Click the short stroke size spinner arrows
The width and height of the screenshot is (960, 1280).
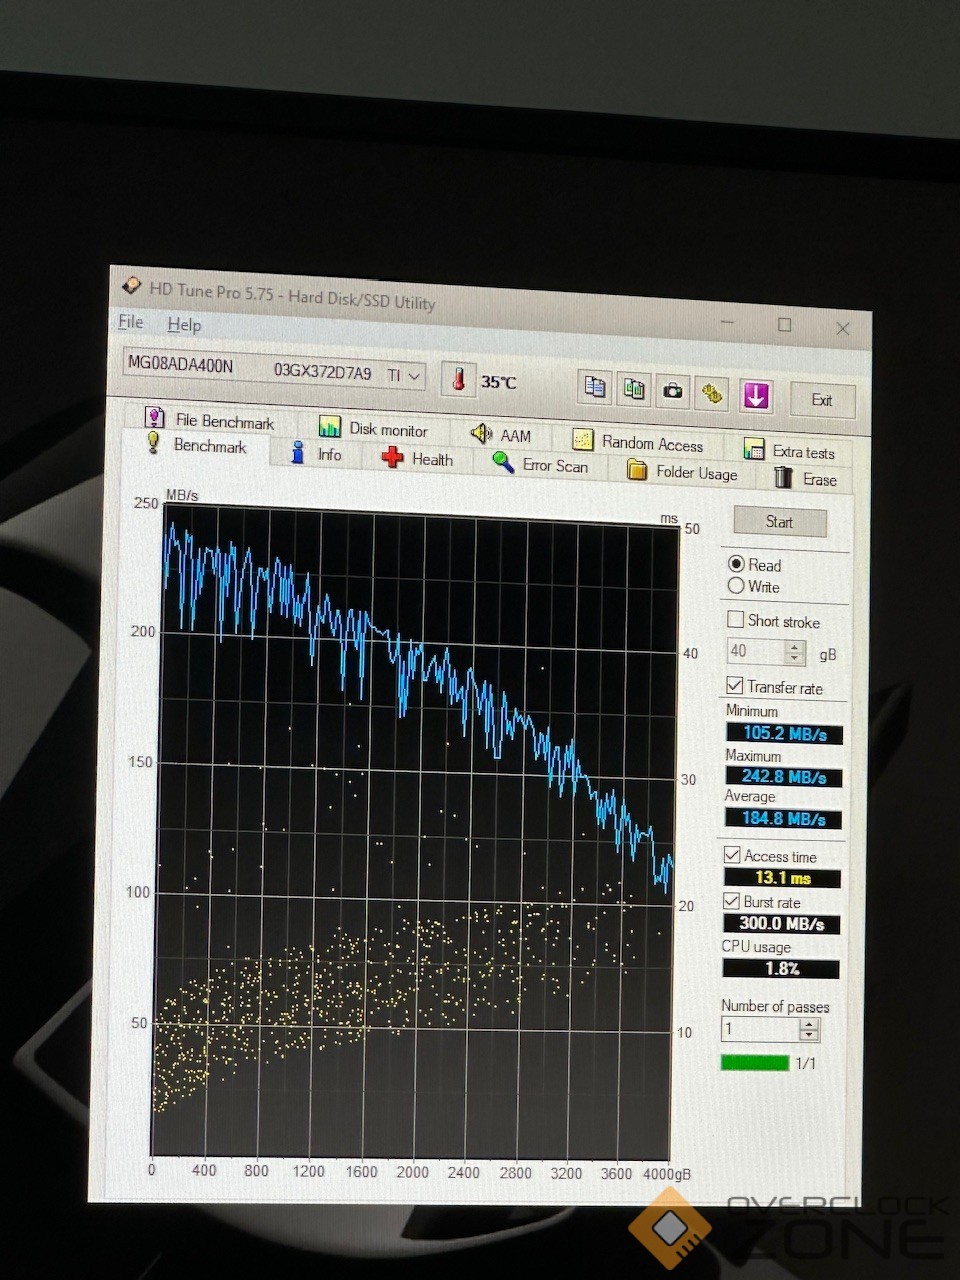tap(794, 653)
